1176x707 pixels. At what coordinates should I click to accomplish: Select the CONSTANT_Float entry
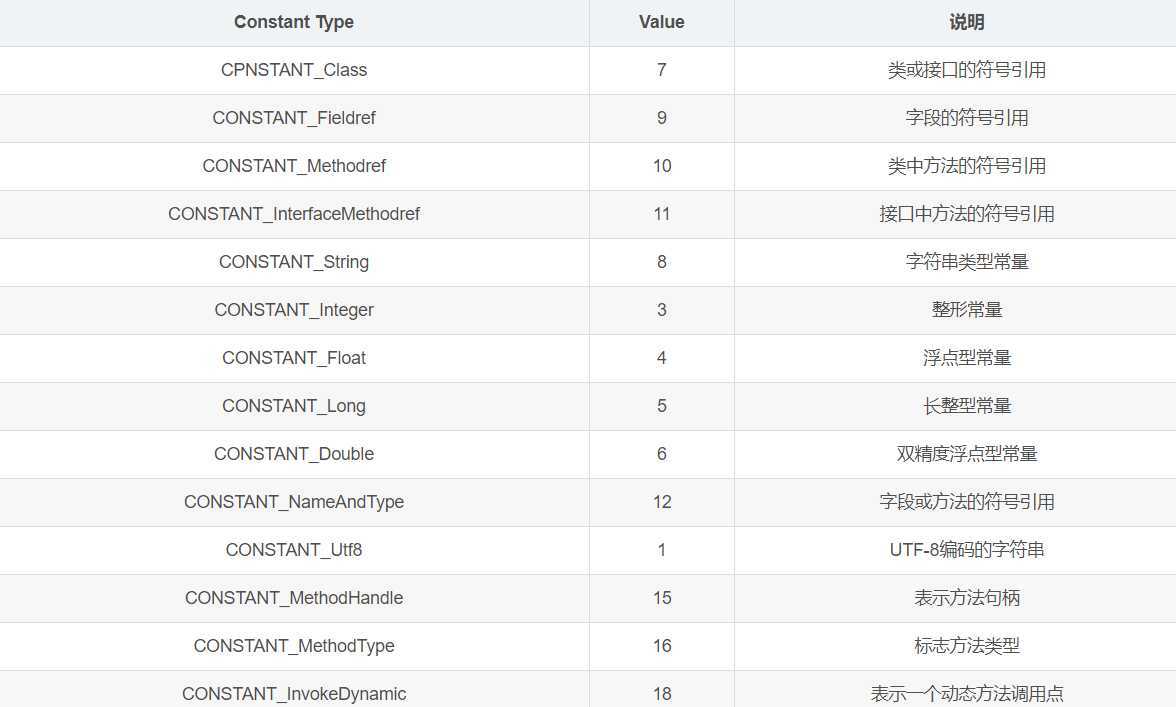tap(294, 358)
